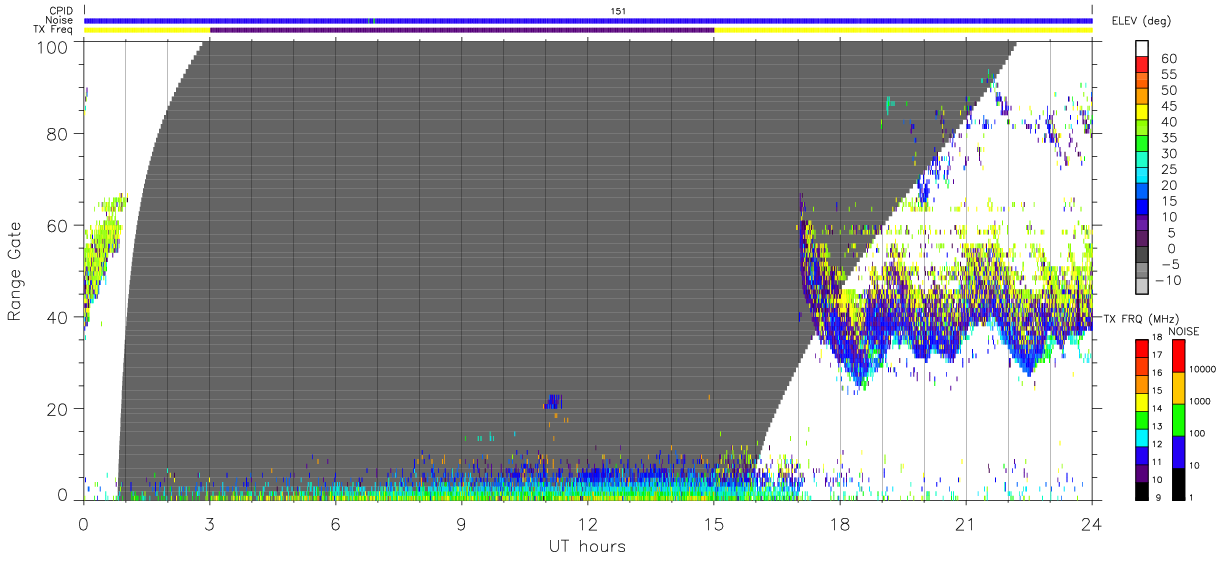Select the green 100 noise level swatch

(1178, 420)
